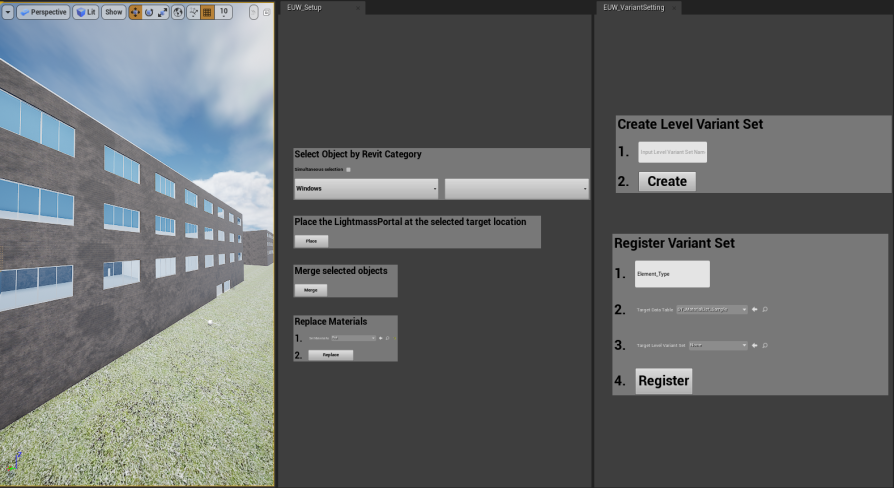This screenshot has height=488, width=894.
Task: Open the Lit view mode menu
Action: pos(86,12)
